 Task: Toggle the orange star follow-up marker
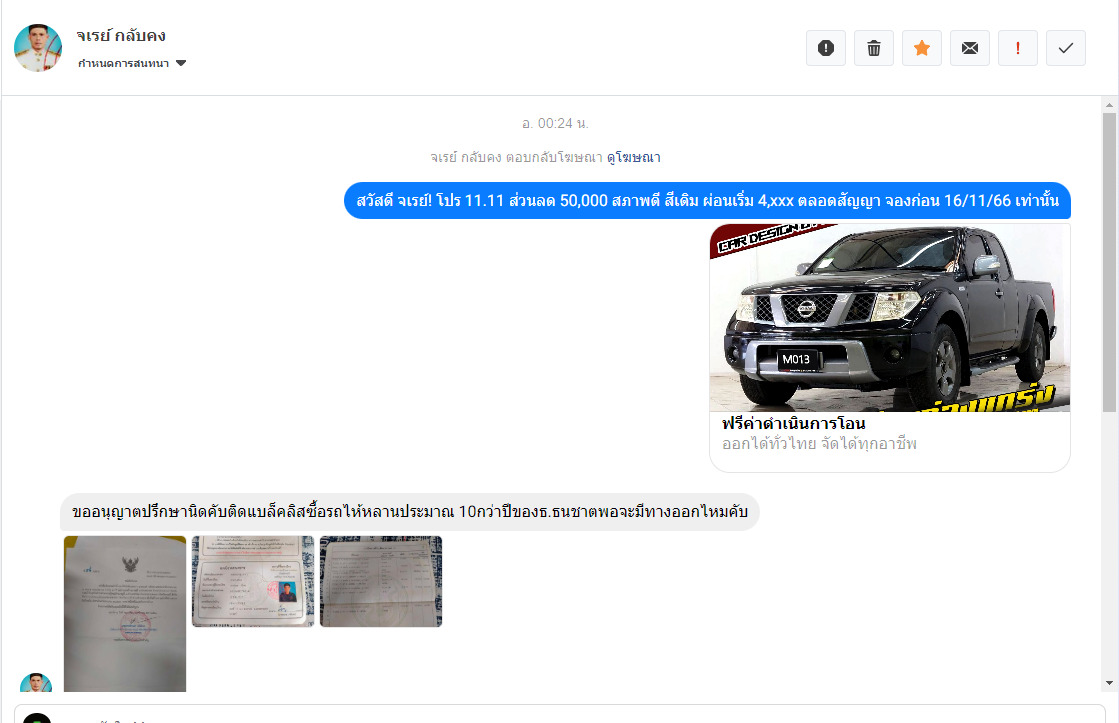[921, 48]
